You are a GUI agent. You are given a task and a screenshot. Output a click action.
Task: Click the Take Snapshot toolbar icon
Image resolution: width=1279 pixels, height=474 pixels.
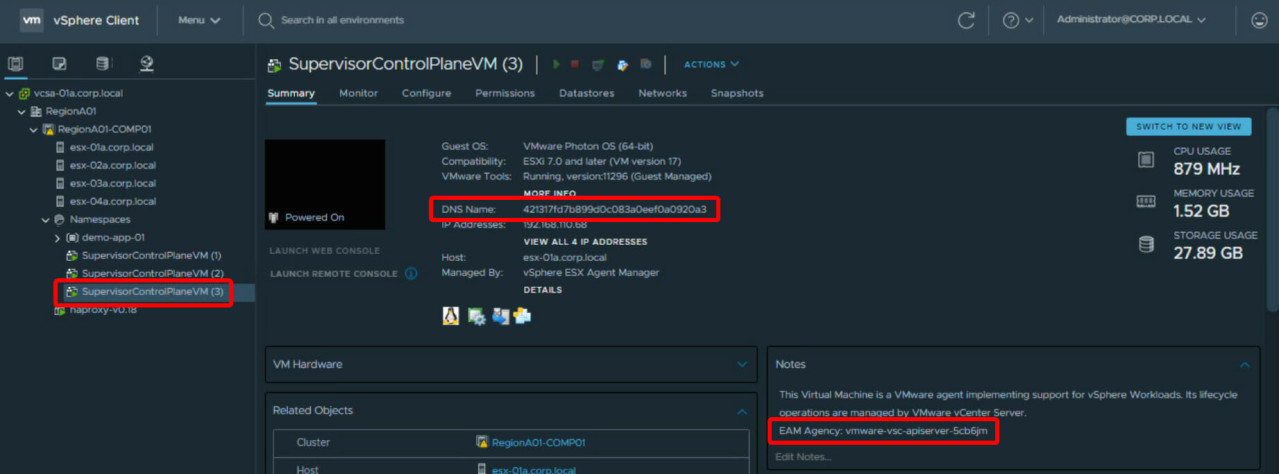tap(646, 65)
